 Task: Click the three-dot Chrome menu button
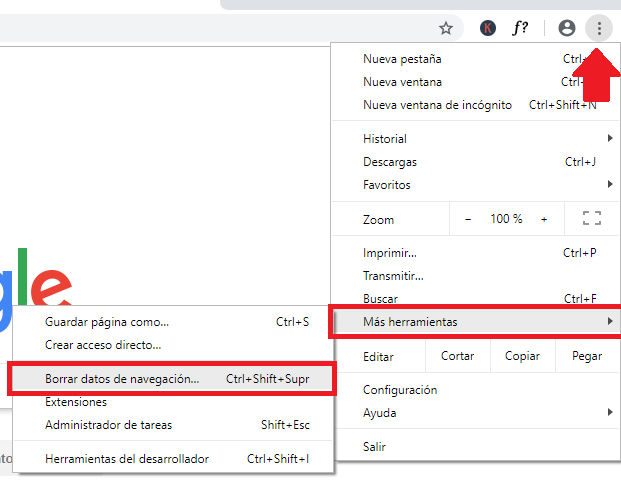coord(599,28)
